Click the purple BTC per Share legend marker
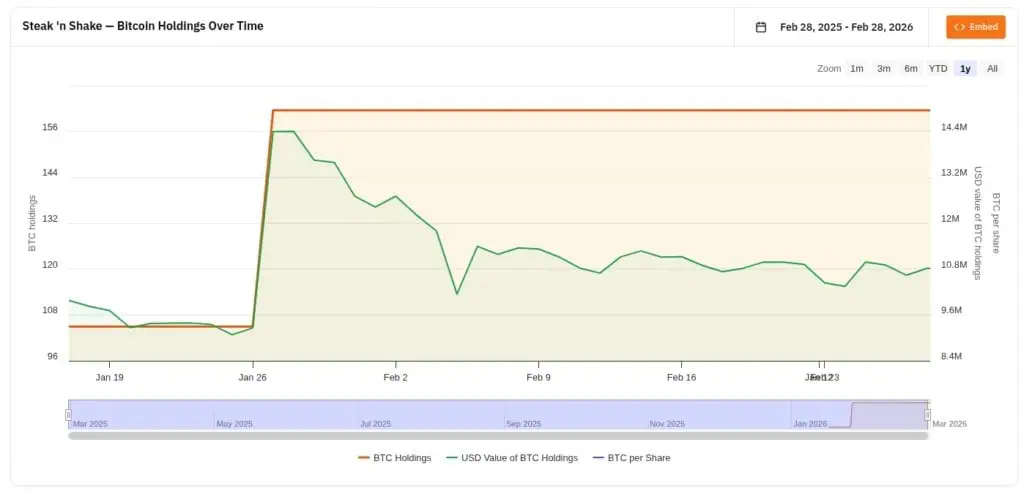Screen dimensions: 1024x494 point(599,458)
